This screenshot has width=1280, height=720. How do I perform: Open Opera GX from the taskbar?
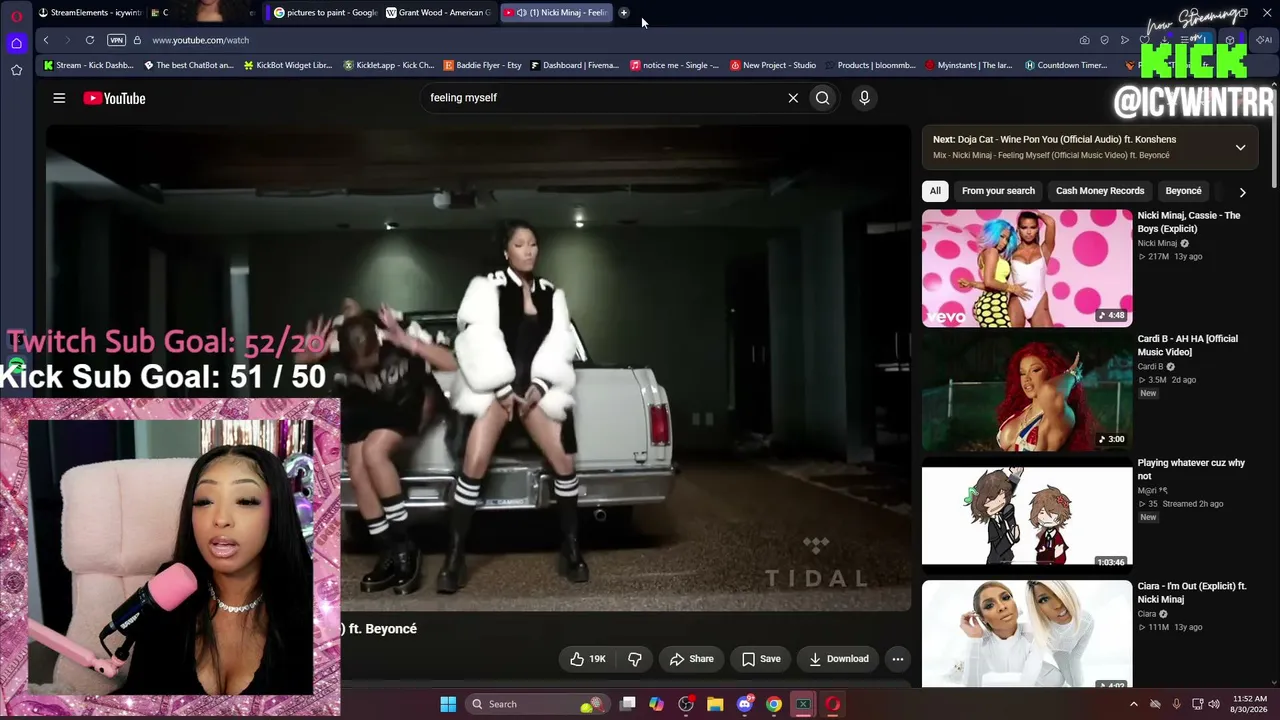click(x=832, y=704)
